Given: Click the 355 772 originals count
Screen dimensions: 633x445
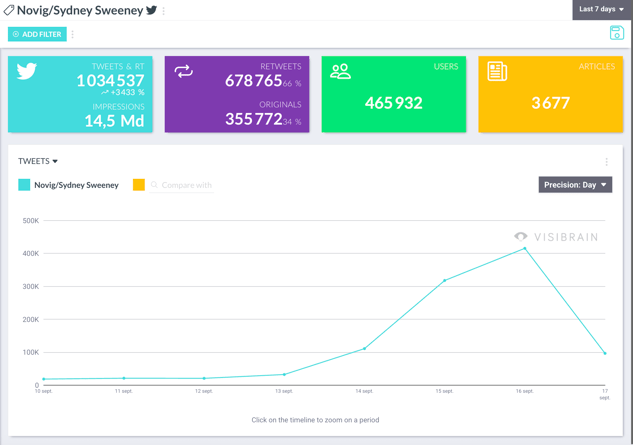Looking at the screenshot, I should click(254, 119).
